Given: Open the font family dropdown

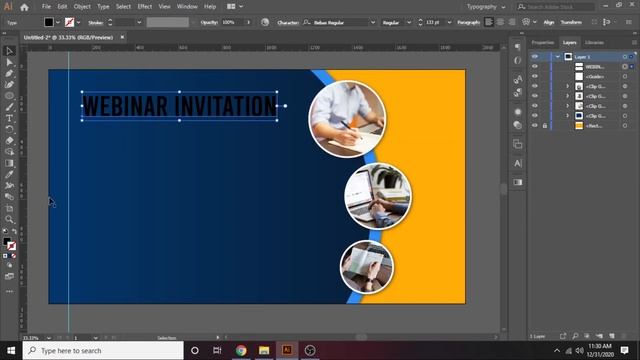Looking at the screenshot, I should coord(373,22).
